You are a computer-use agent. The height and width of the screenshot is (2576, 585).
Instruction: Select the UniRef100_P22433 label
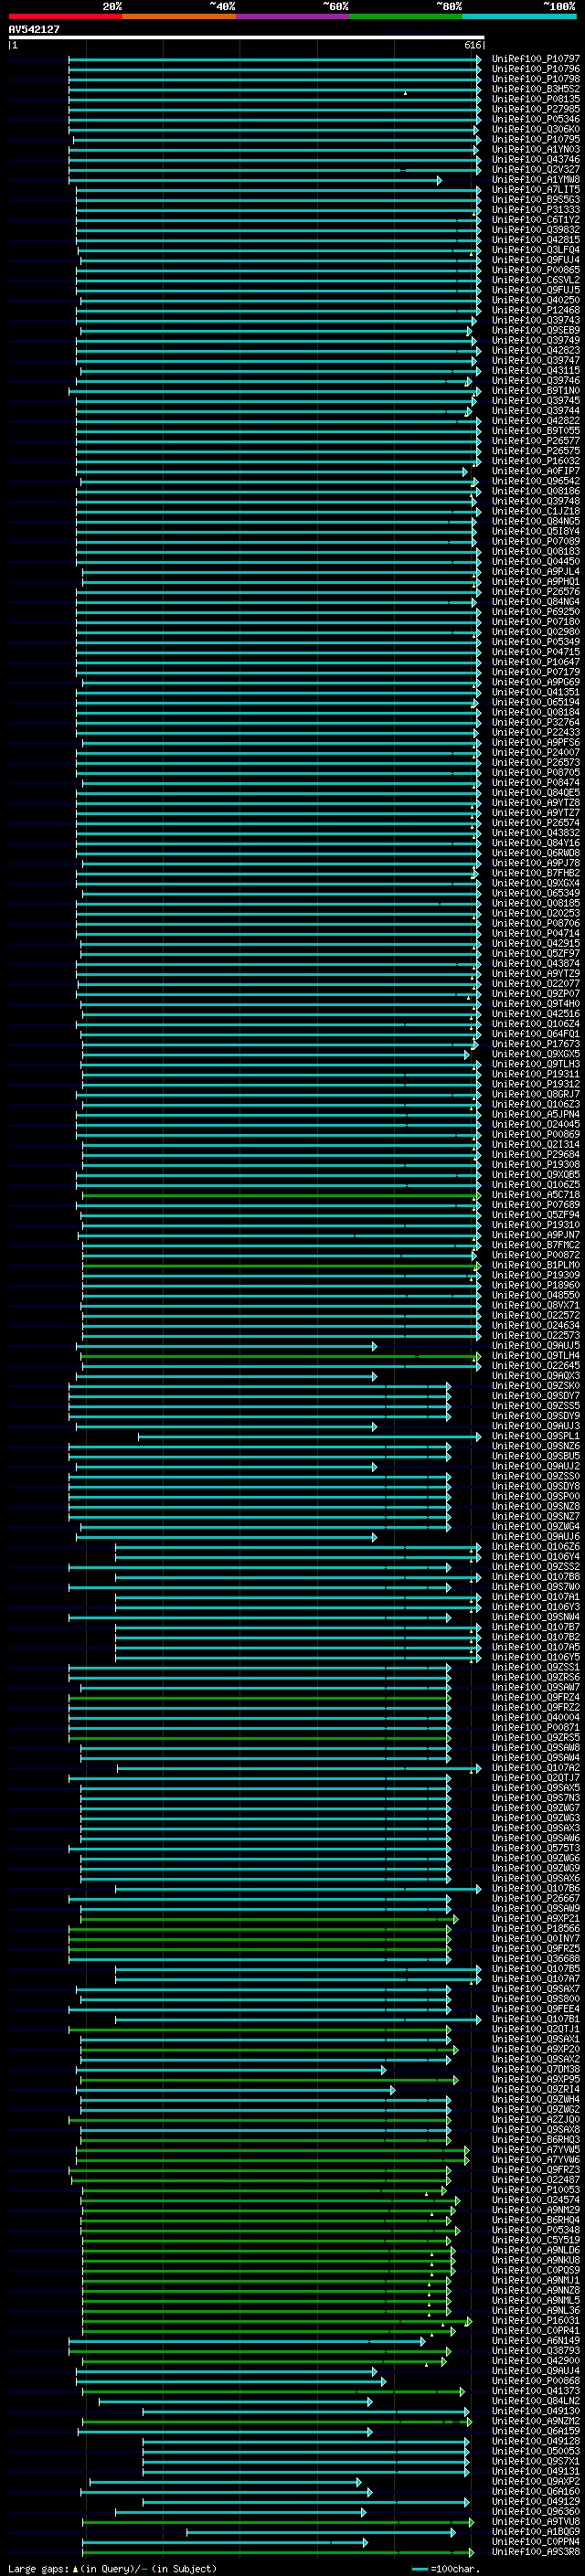pyautogui.click(x=536, y=732)
